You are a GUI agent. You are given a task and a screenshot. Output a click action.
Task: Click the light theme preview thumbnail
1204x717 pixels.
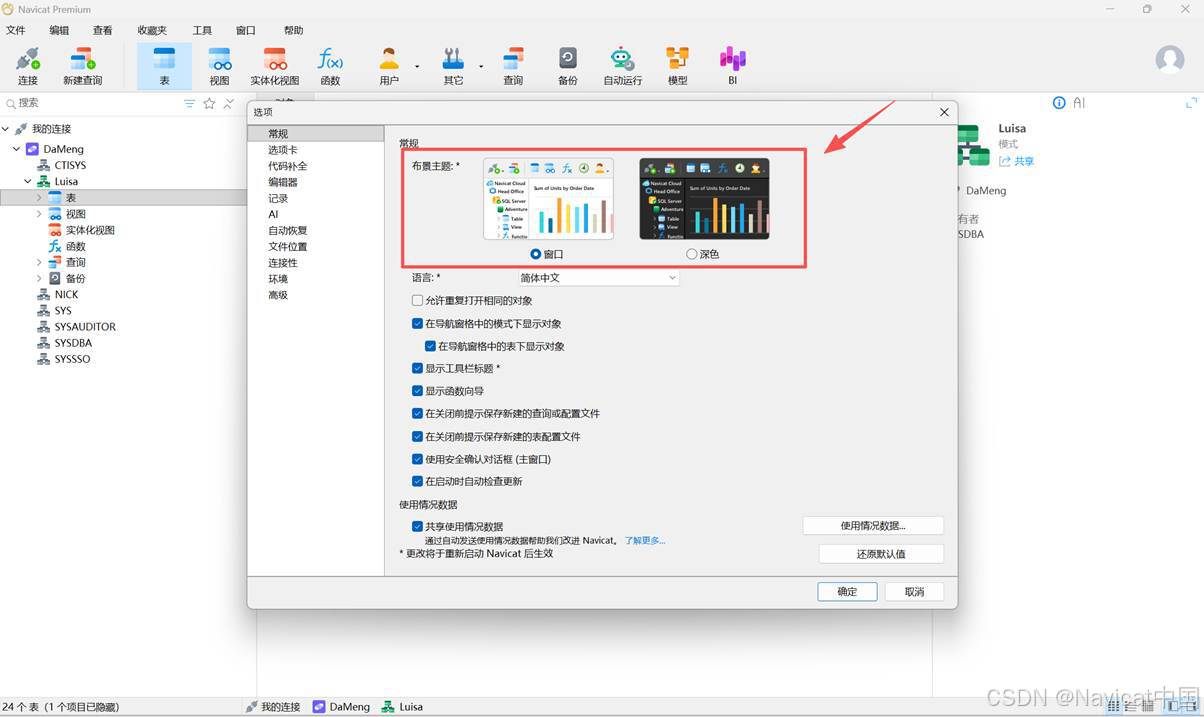pyautogui.click(x=548, y=199)
